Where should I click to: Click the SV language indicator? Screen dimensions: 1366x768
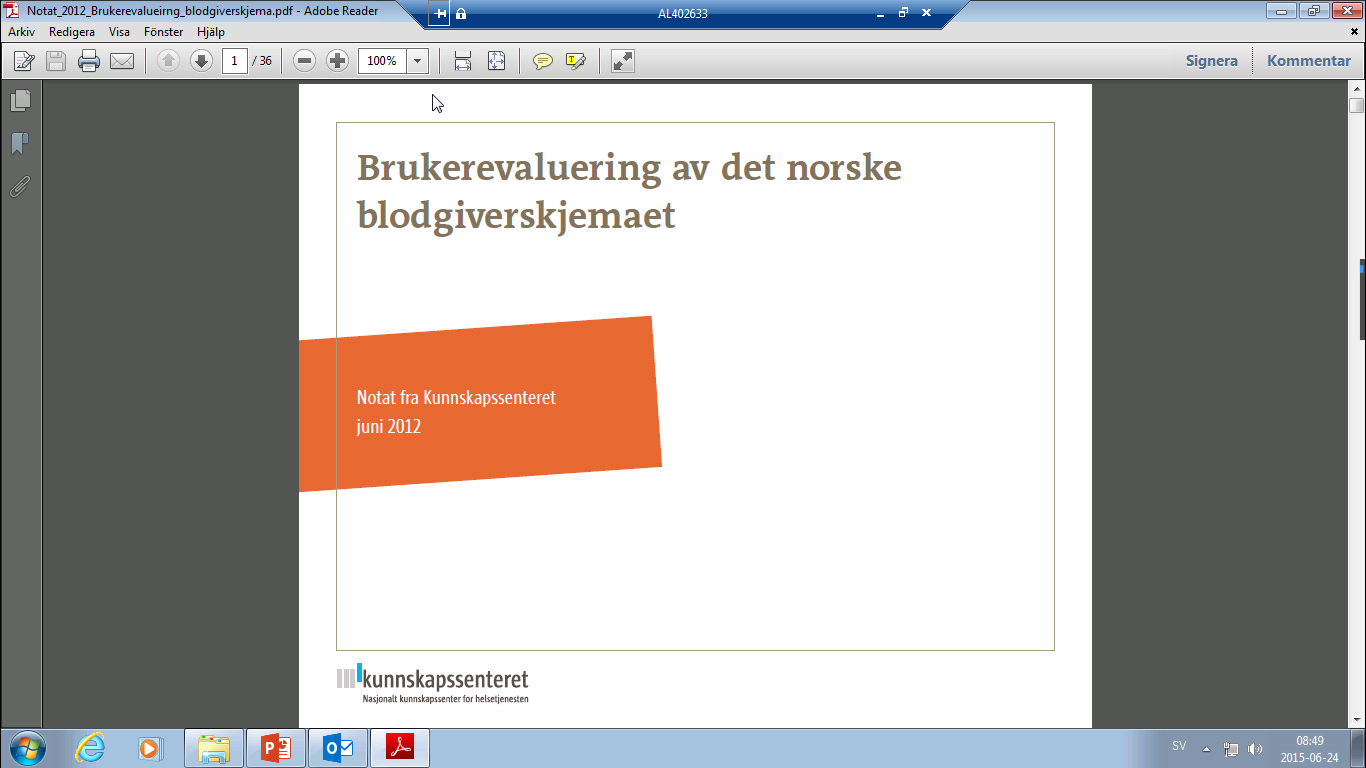(1179, 746)
